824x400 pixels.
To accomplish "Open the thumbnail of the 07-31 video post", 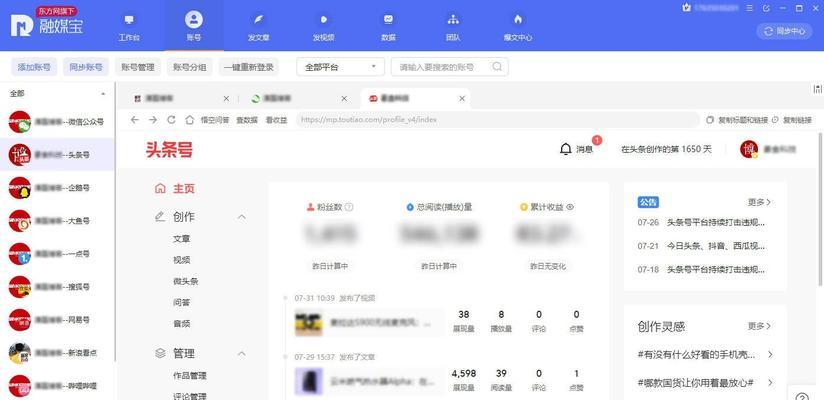I will (308, 323).
